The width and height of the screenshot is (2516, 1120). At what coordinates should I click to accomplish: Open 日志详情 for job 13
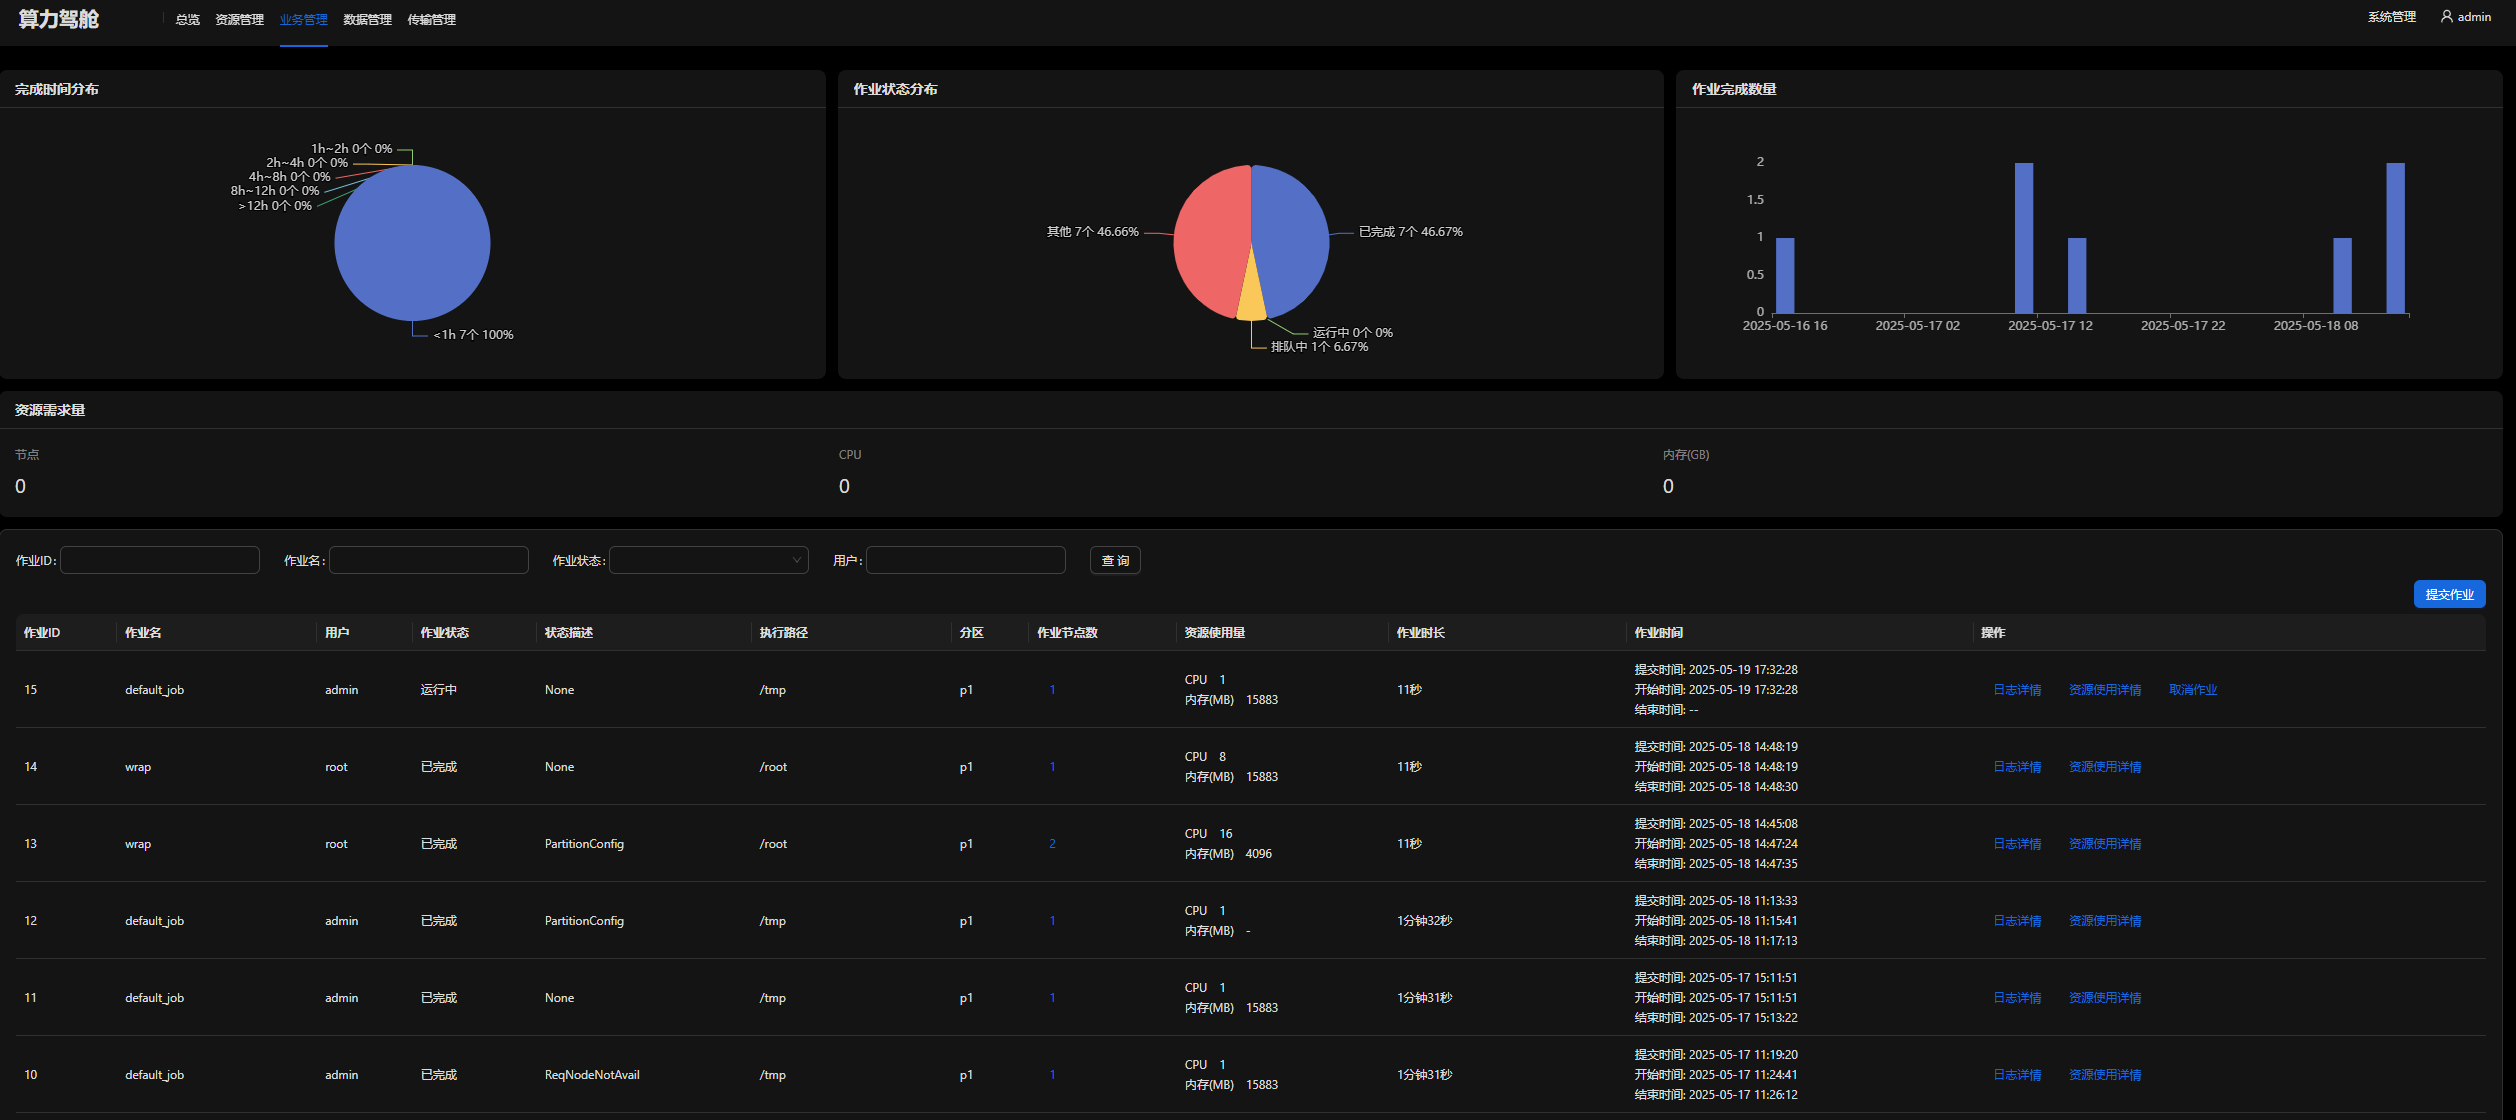2017,844
